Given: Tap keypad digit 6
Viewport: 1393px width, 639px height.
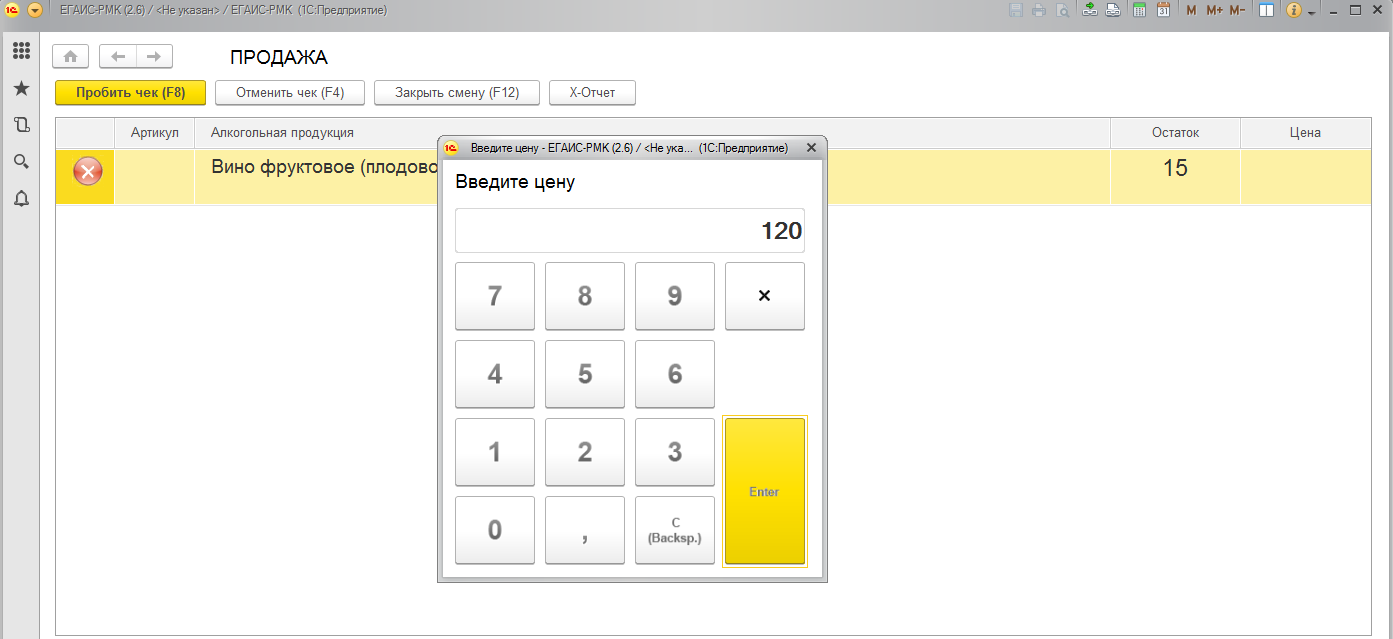Looking at the screenshot, I should pos(675,374).
